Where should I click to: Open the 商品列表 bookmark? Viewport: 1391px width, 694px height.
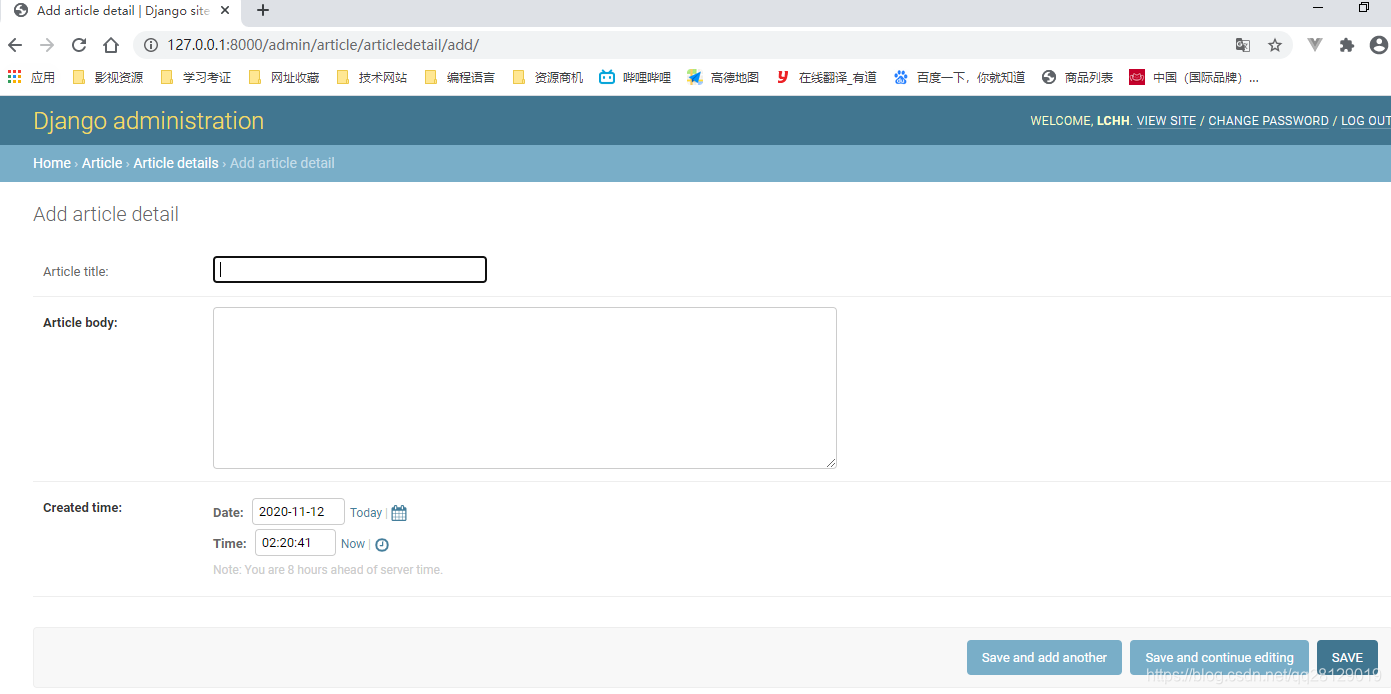coord(1077,77)
